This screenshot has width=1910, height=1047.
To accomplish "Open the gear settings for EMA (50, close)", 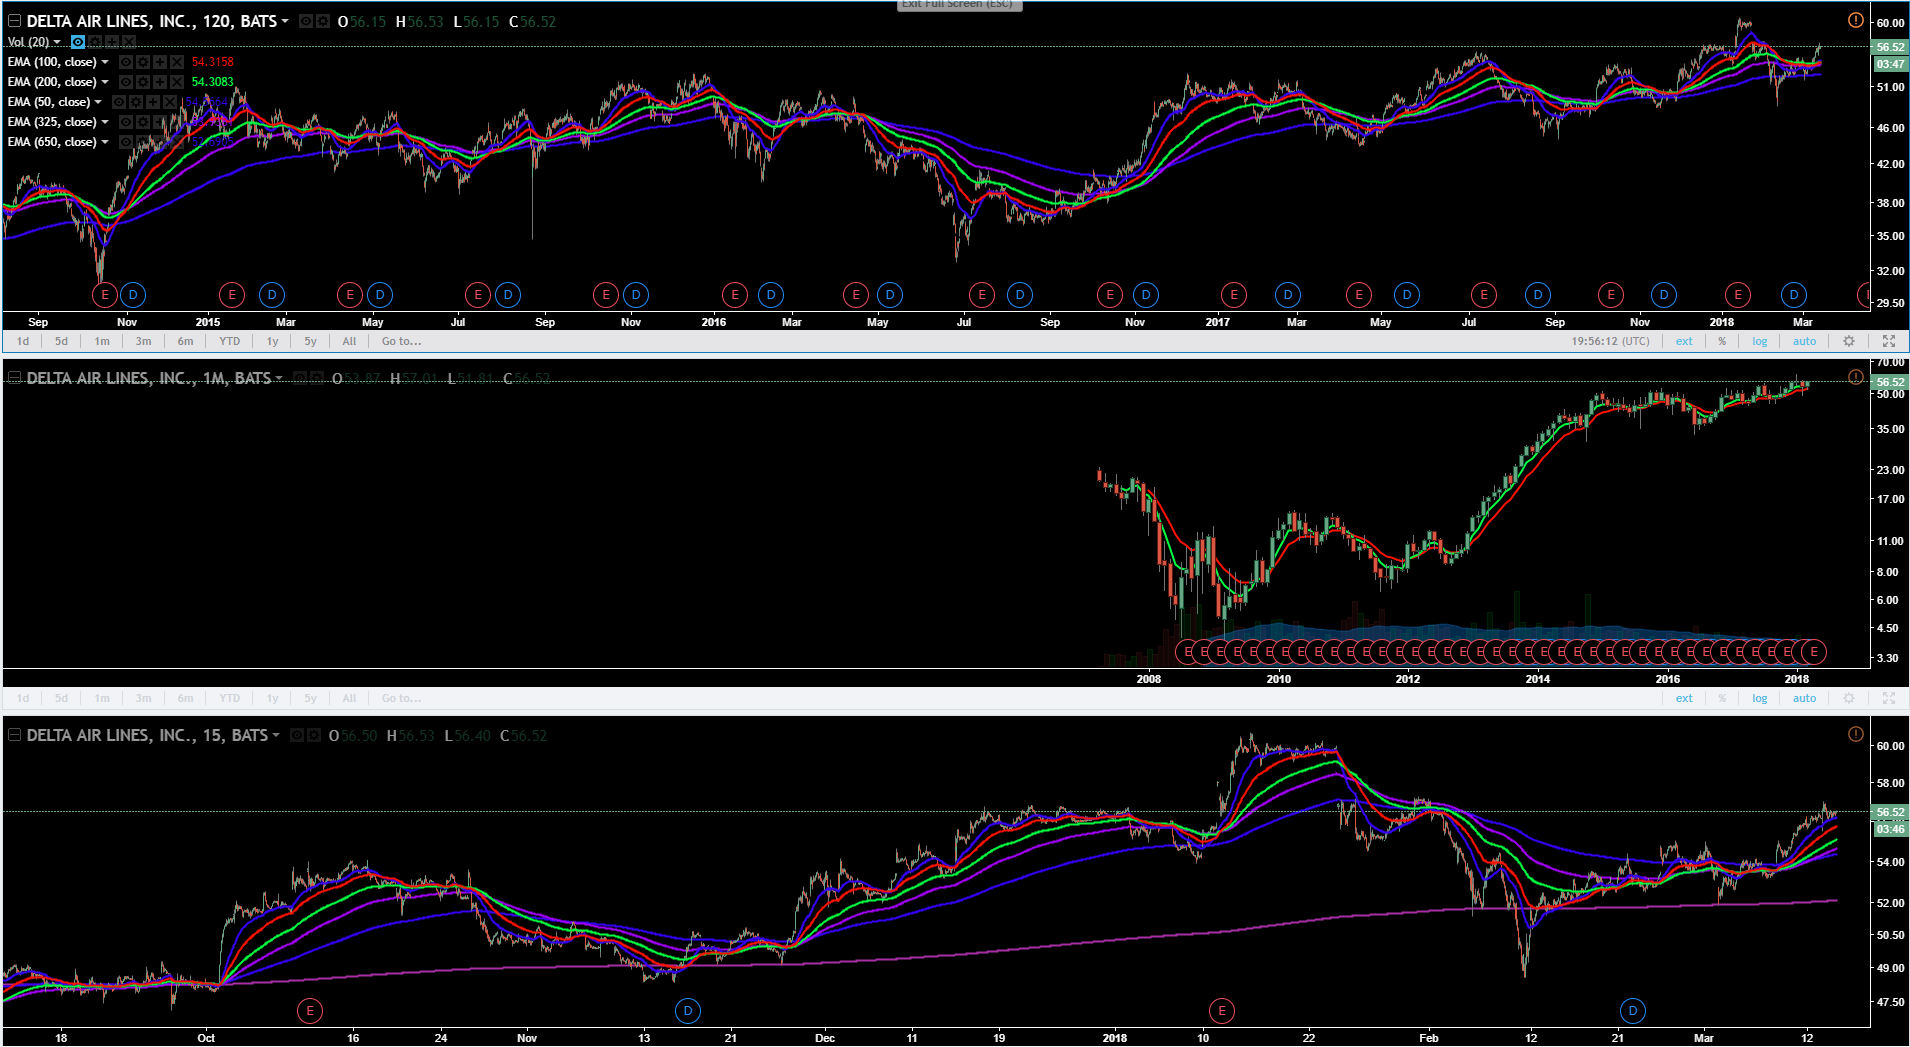I will tap(136, 102).
